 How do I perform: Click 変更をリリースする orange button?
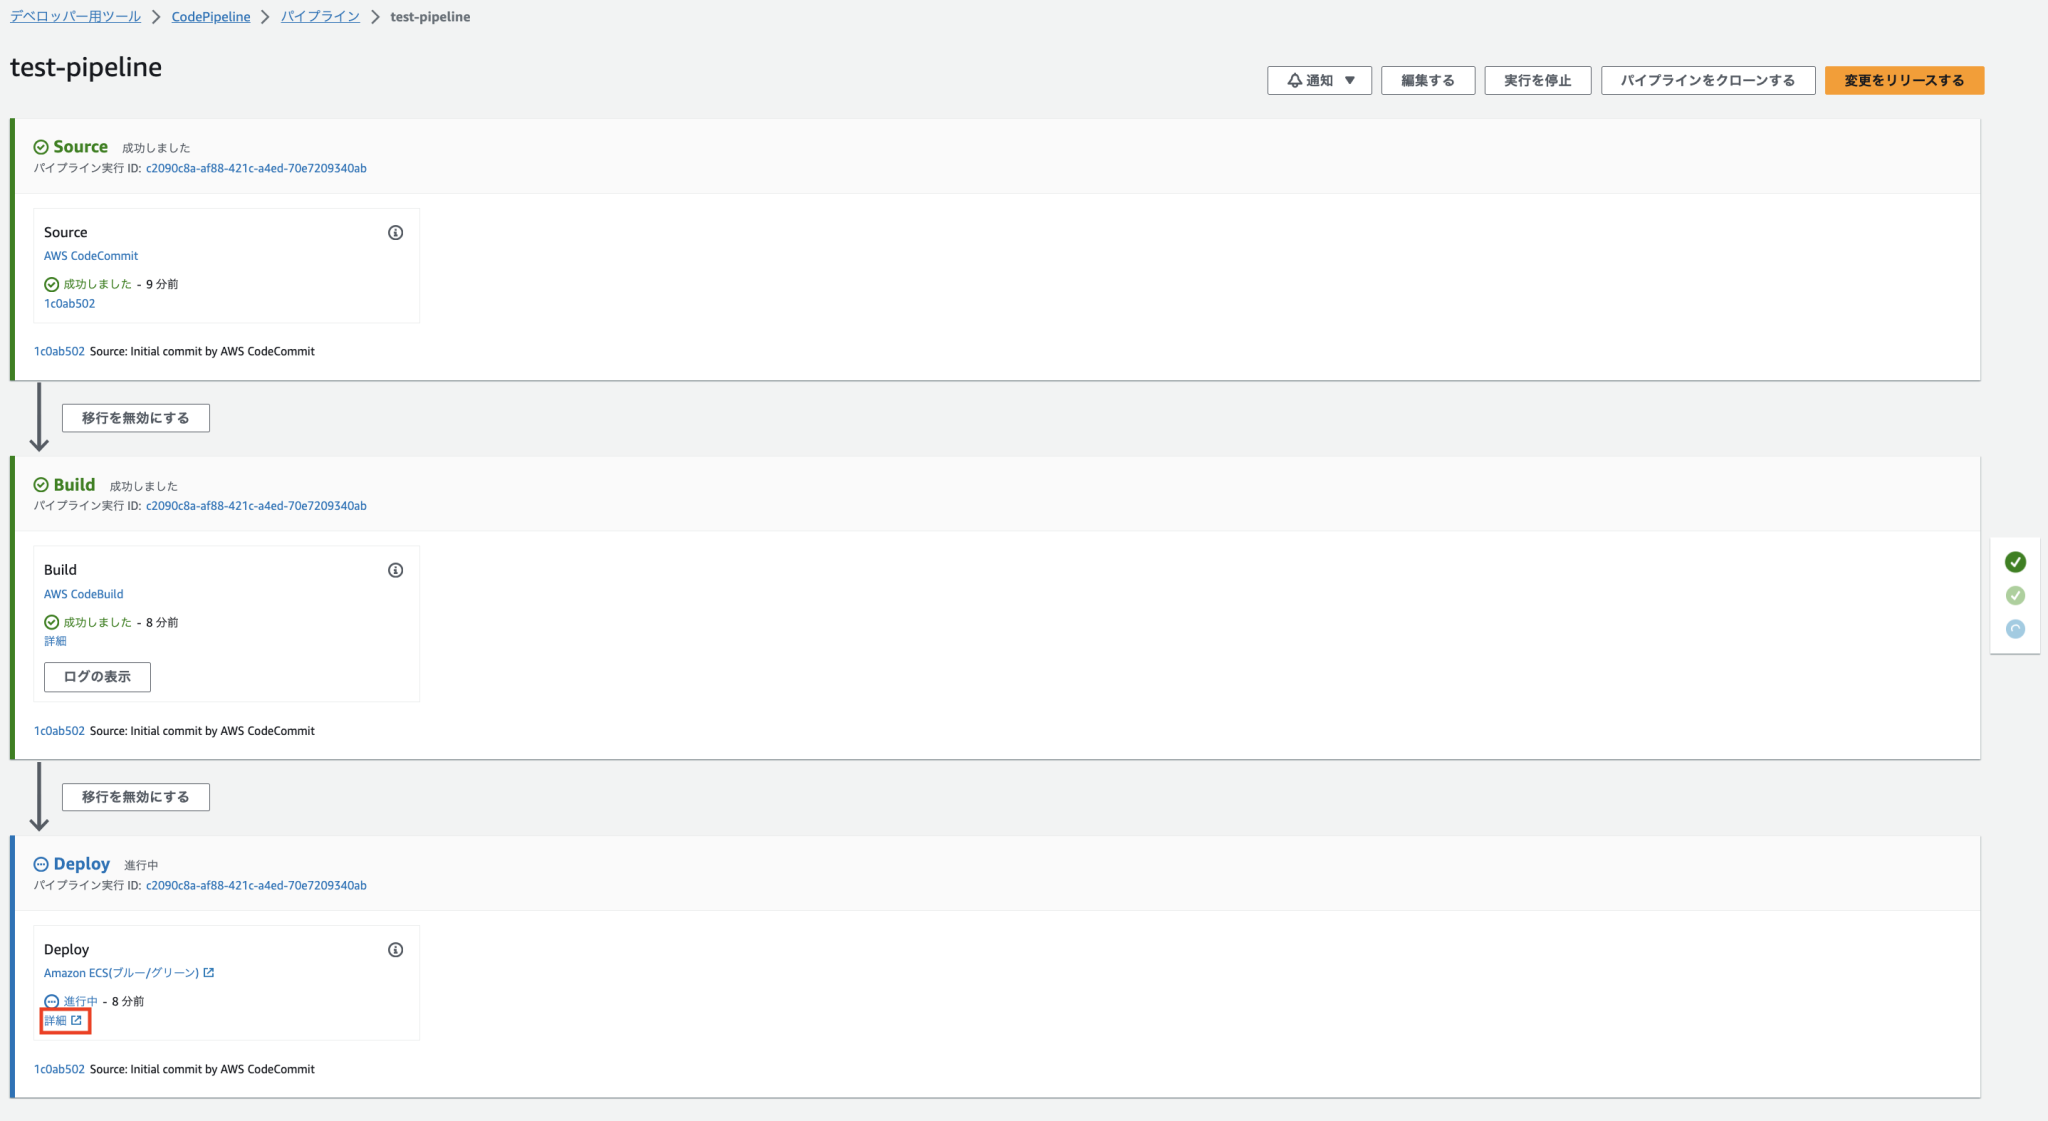click(x=1904, y=81)
